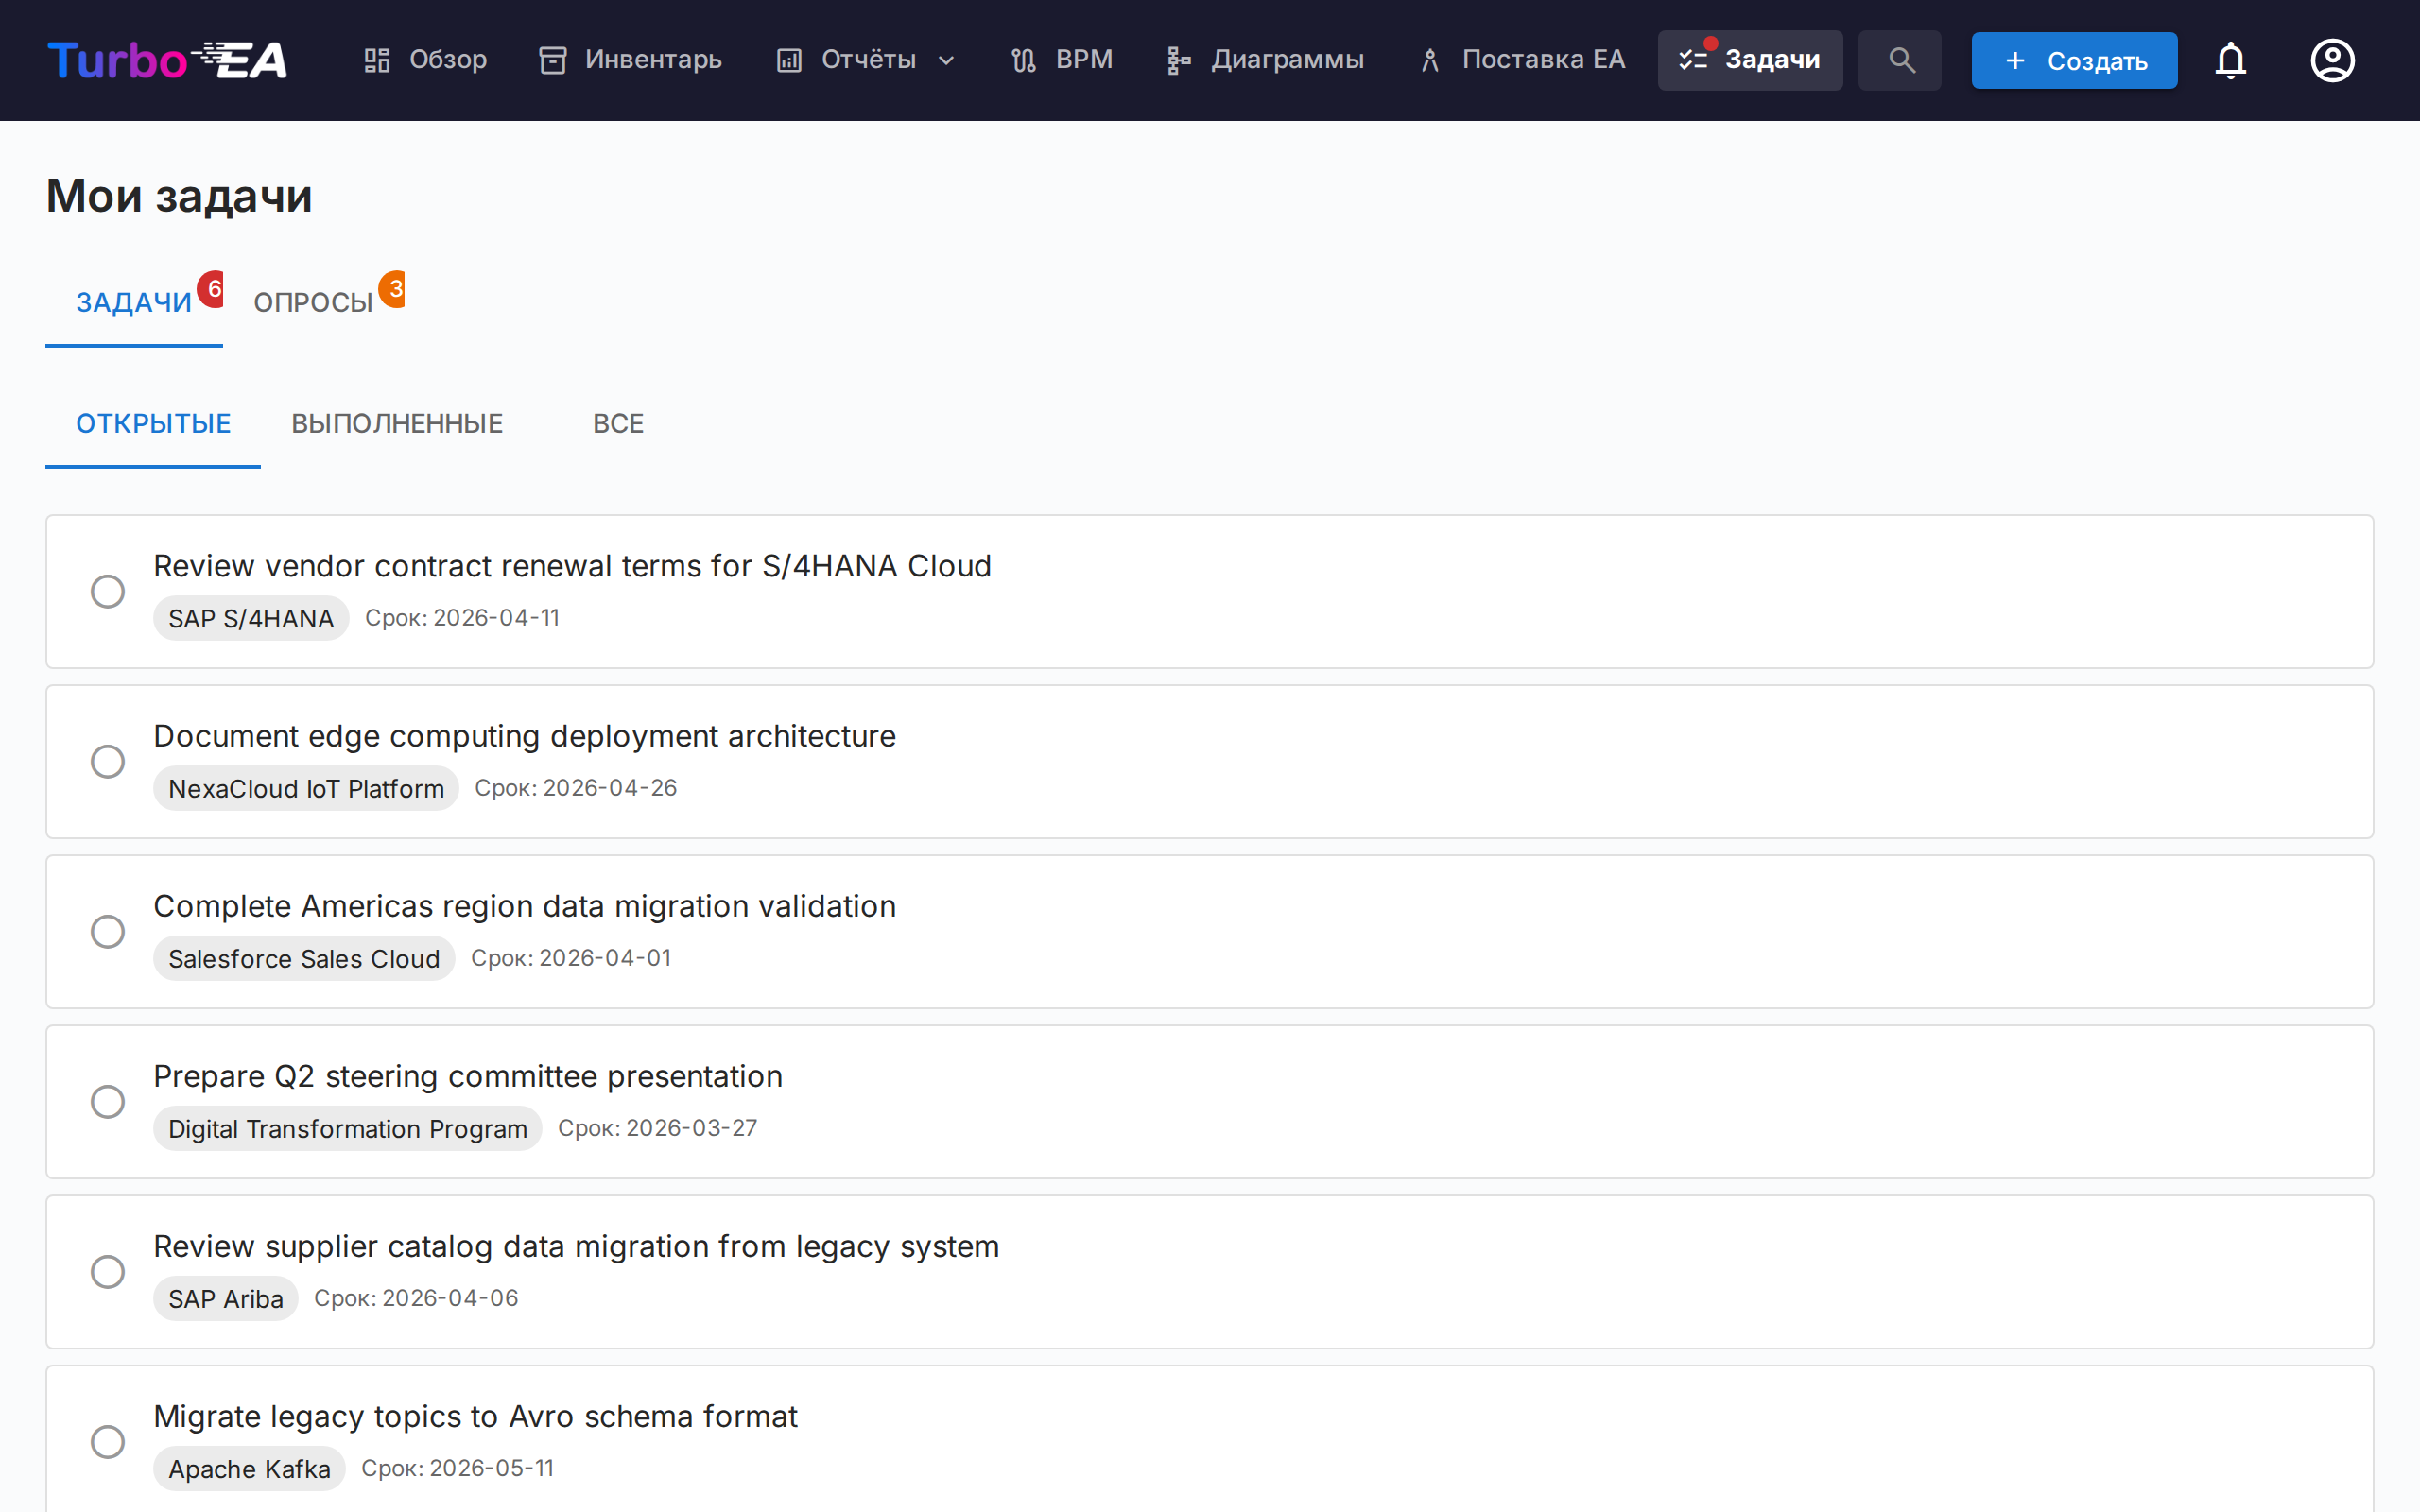Viewport: 2420px width, 1512px height.
Task: Complete the Q2 steering committee task
Action: pos(108,1101)
